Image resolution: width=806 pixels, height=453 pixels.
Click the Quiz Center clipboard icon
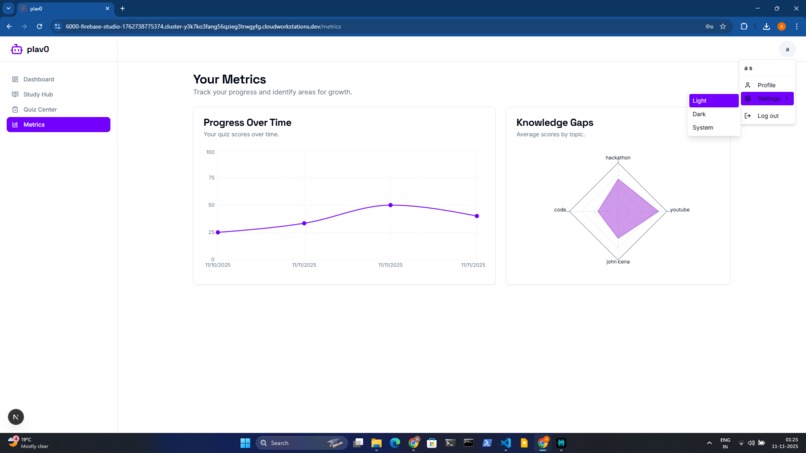point(15,110)
